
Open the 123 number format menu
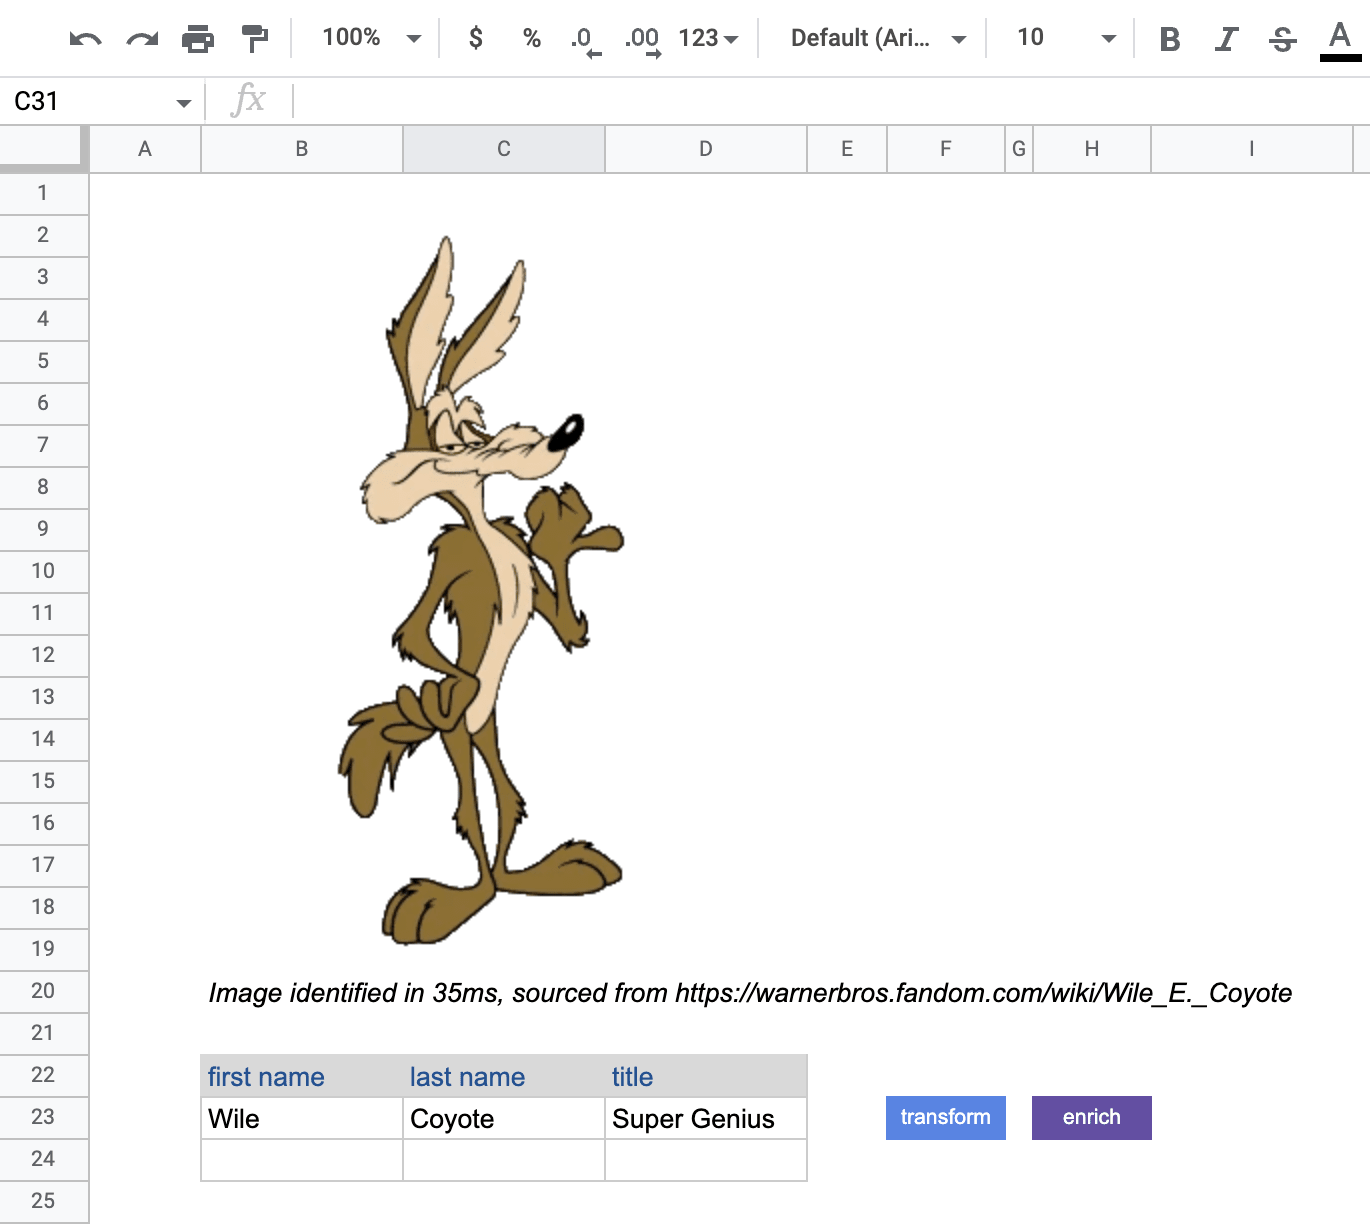pos(708,38)
